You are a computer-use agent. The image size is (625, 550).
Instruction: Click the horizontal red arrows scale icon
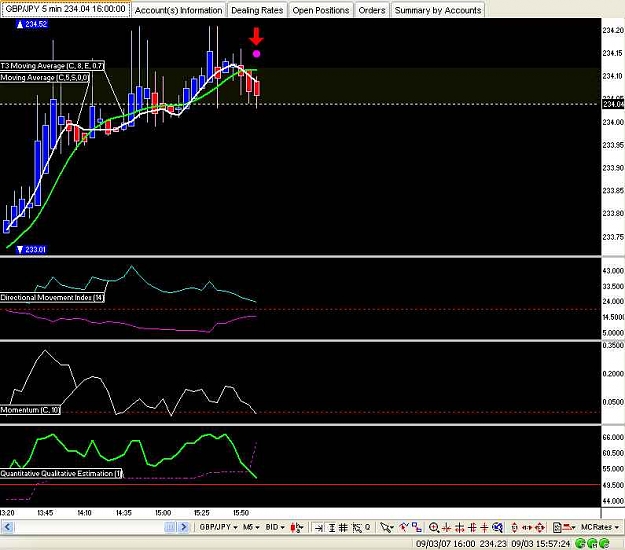coord(527,528)
